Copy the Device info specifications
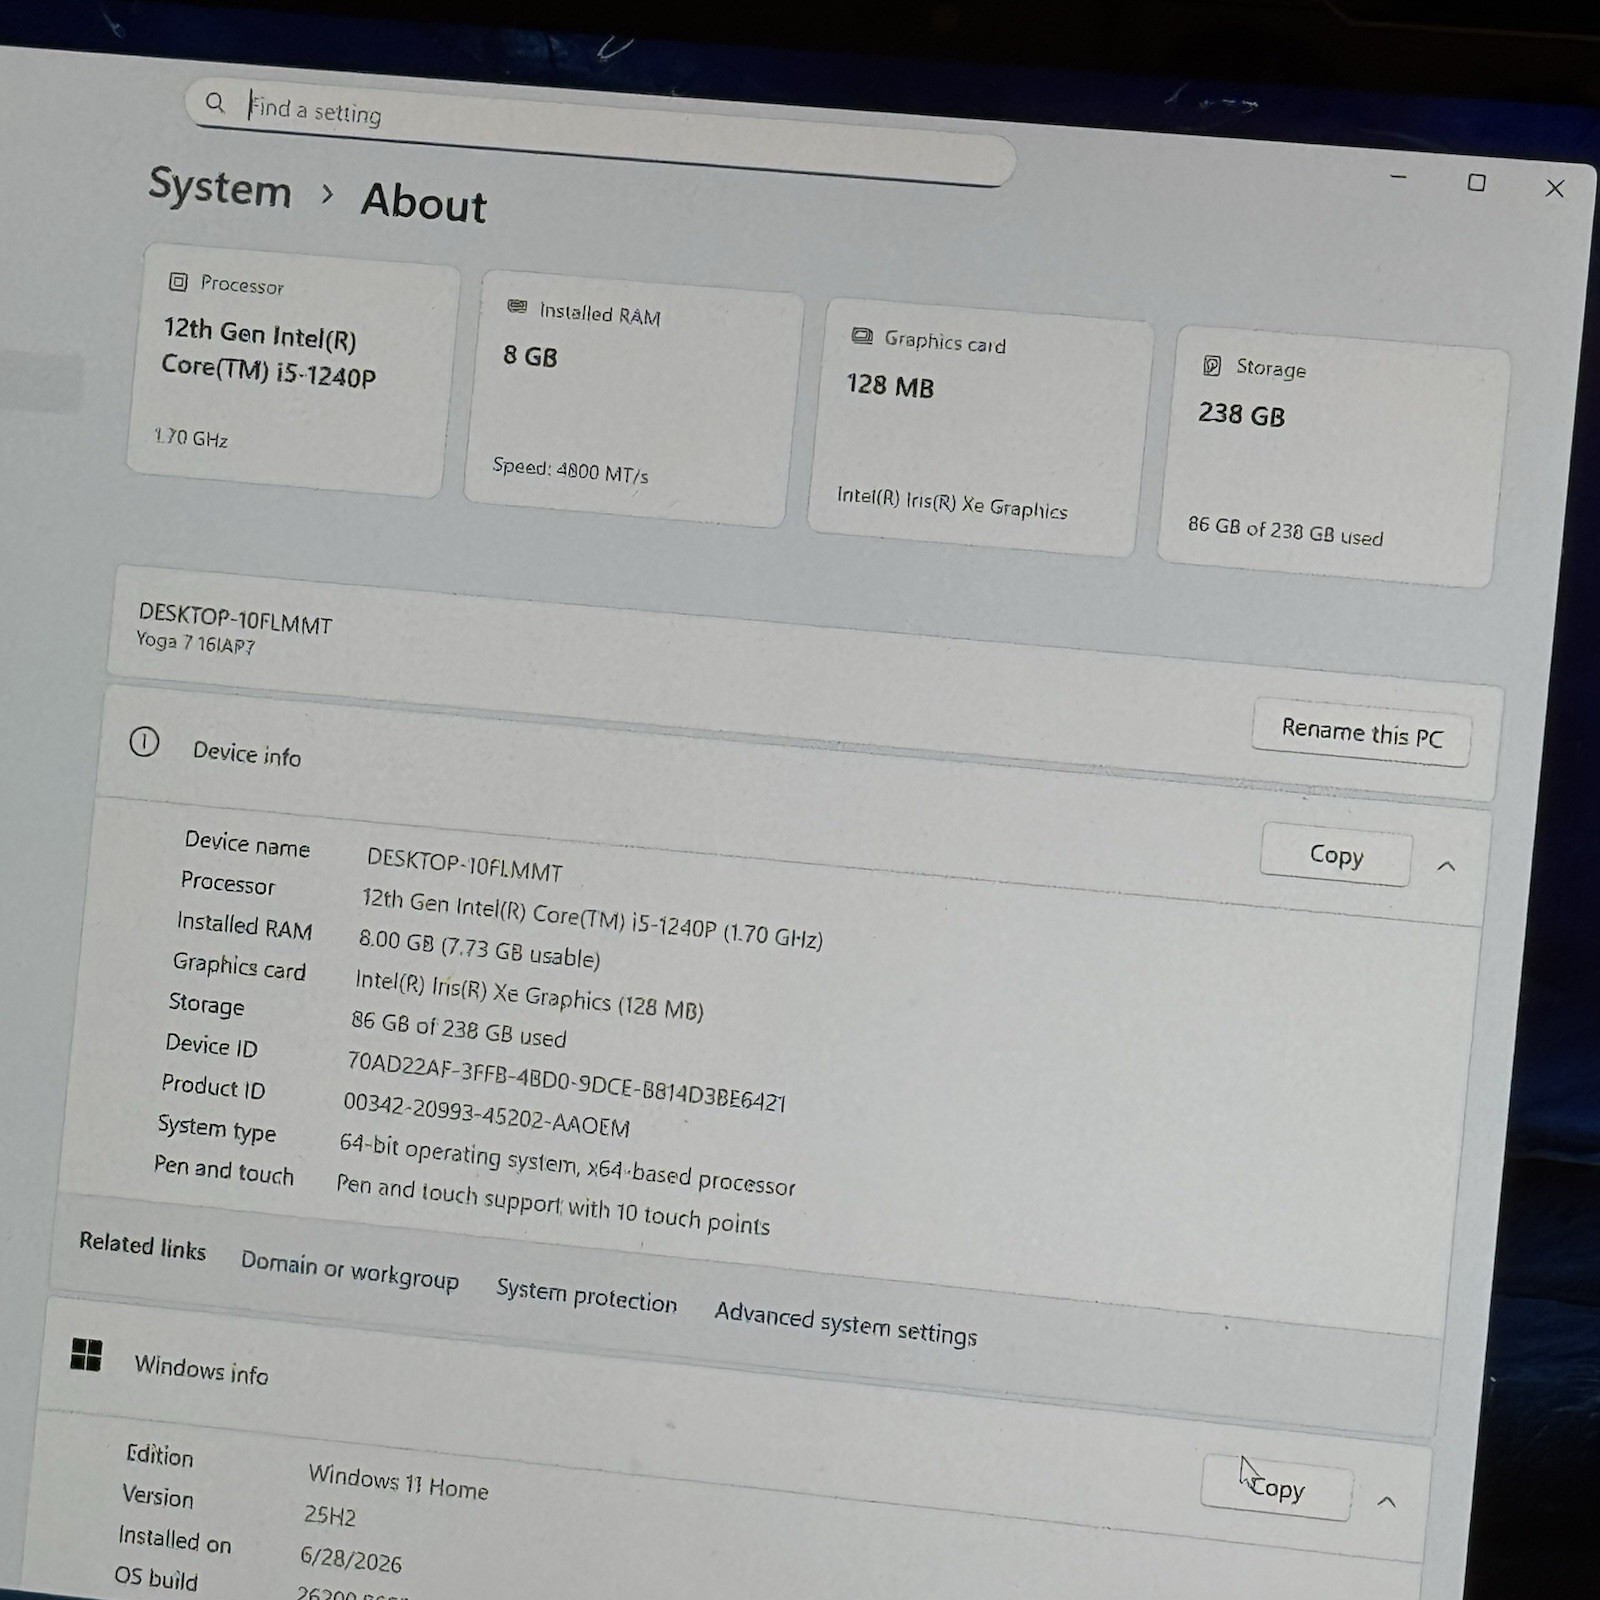The width and height of the screenshot is (1600, 1600). click(1336, 855)
